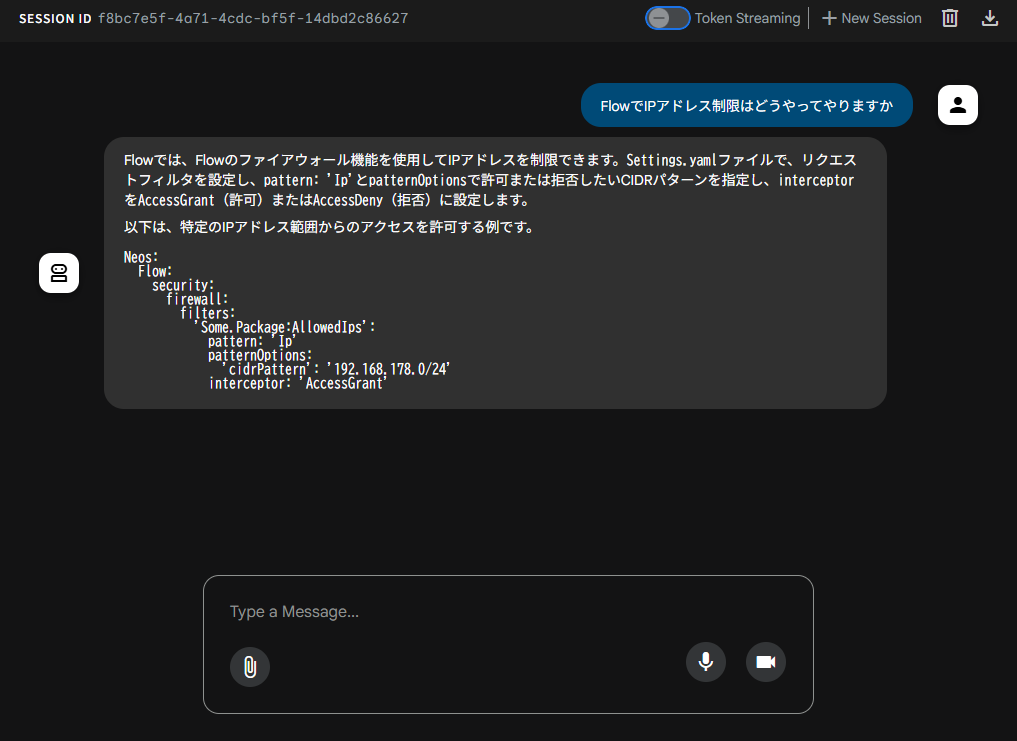Click the SESSION ID label
Image resolution: width=1017 pixels, height=741 pixels.
[x=55, y=19]
